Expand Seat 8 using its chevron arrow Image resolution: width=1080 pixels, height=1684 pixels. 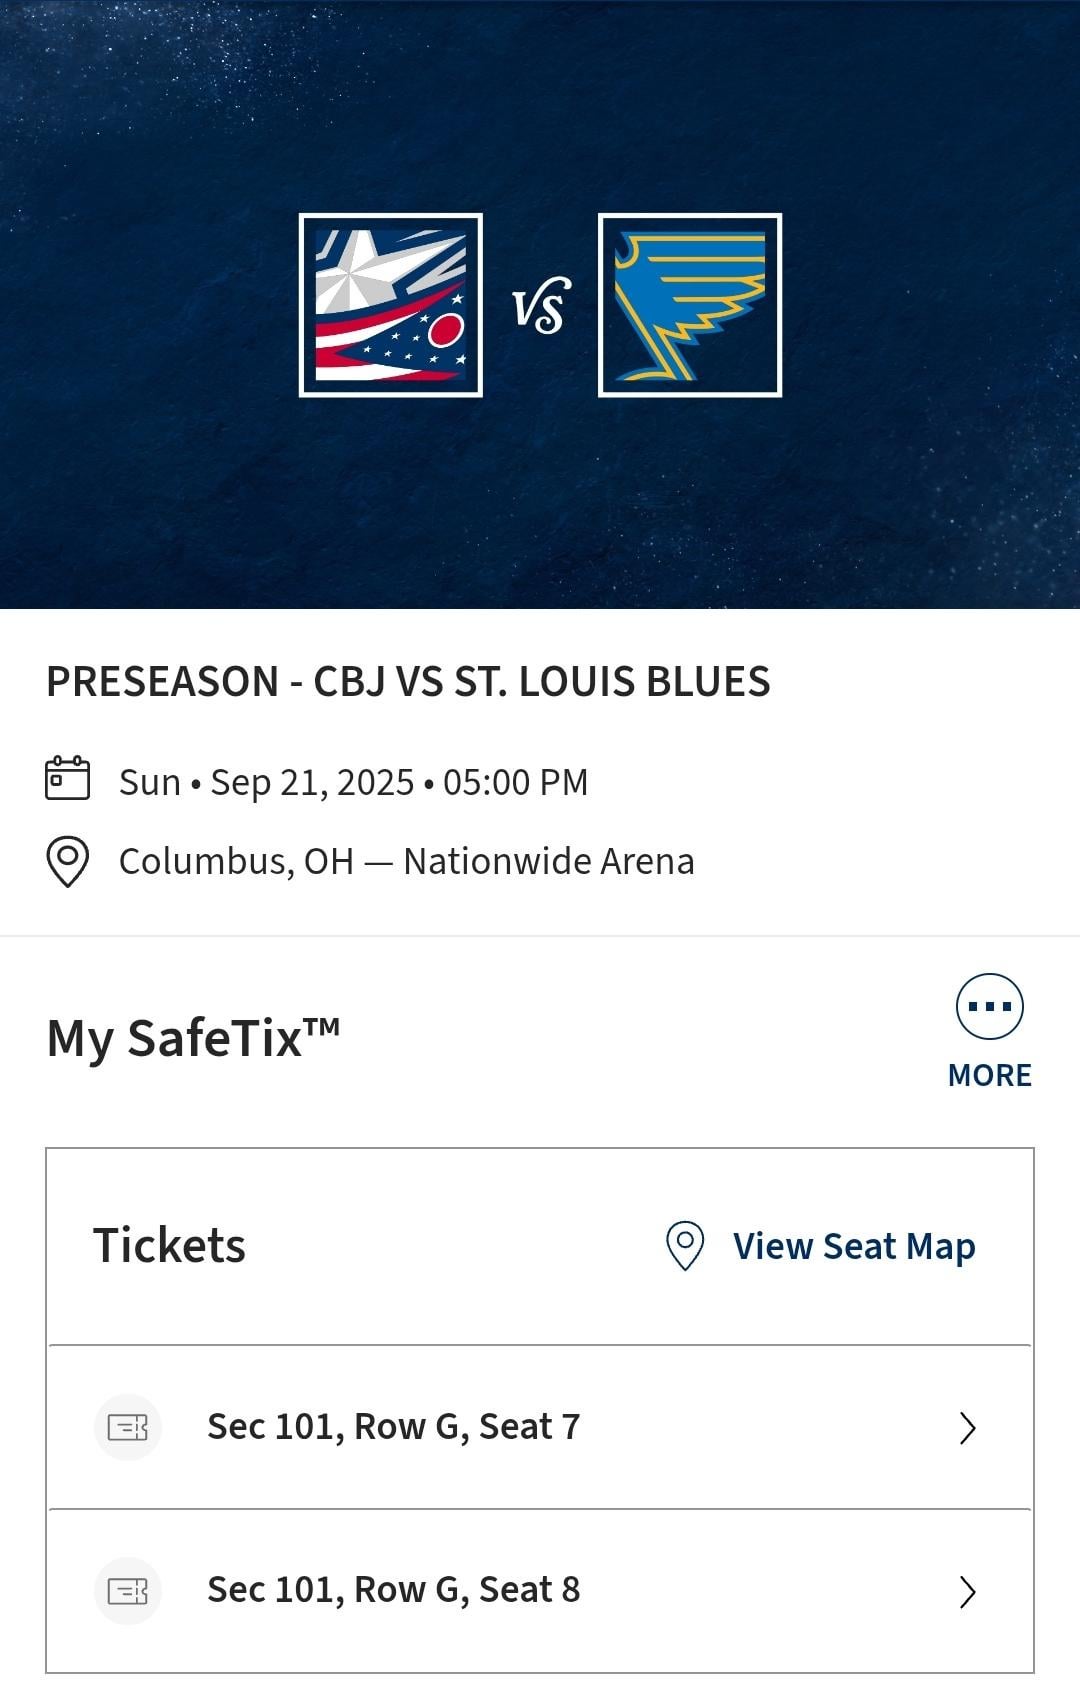click(x=967, y=1591)
